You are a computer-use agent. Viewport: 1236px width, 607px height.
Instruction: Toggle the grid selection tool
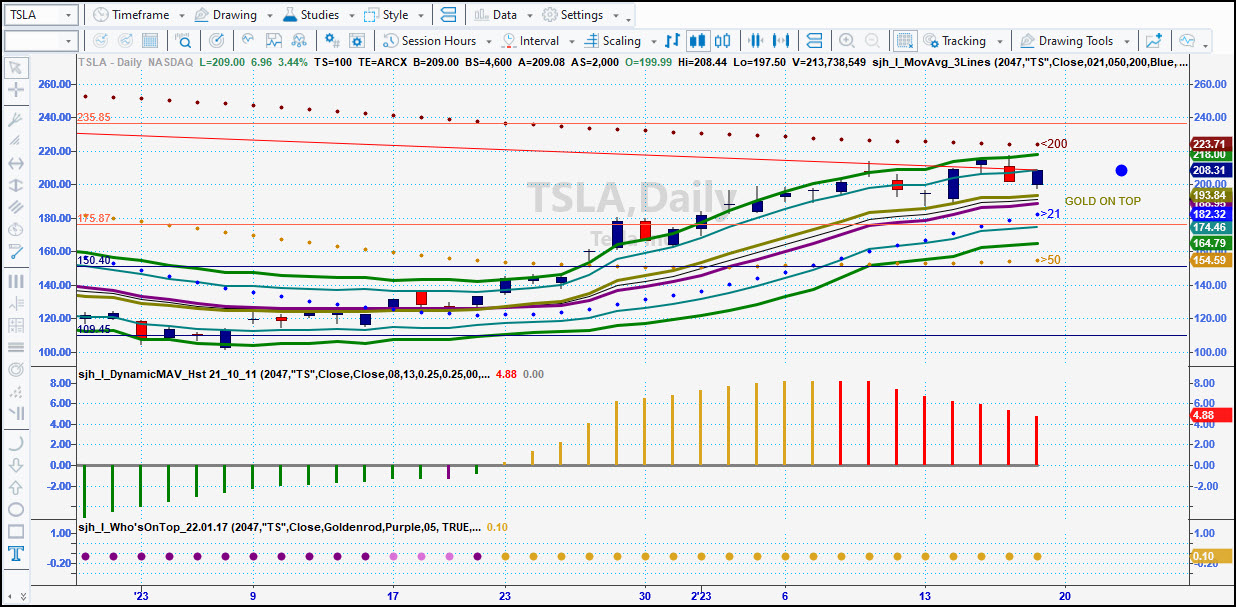904,41
